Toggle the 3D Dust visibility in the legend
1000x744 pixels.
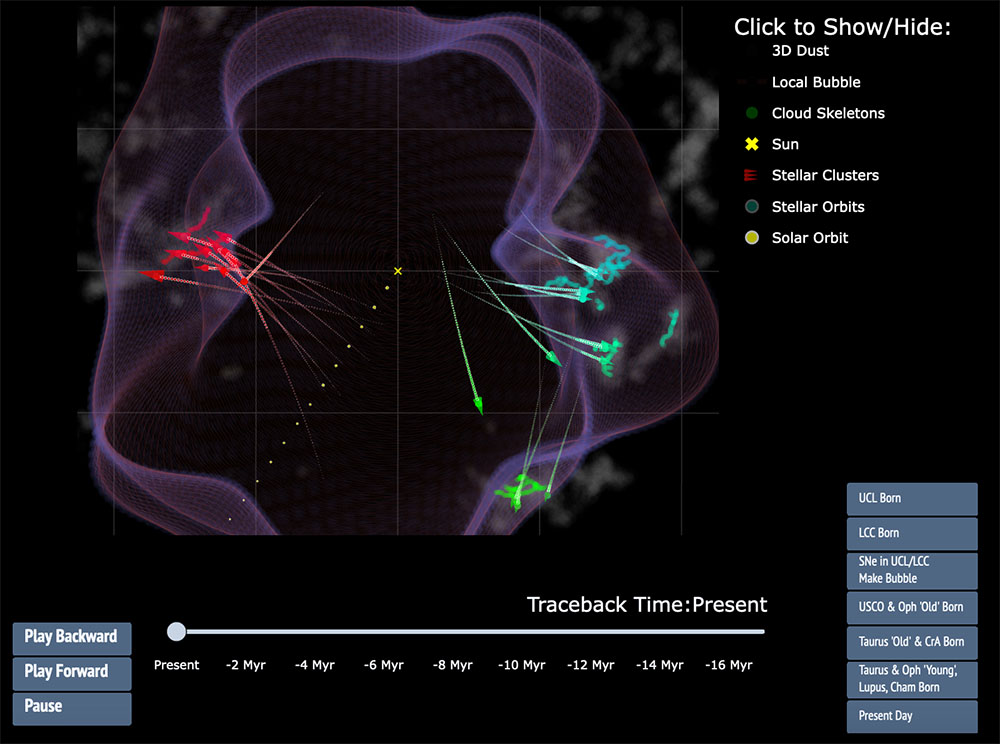(753, 51)
